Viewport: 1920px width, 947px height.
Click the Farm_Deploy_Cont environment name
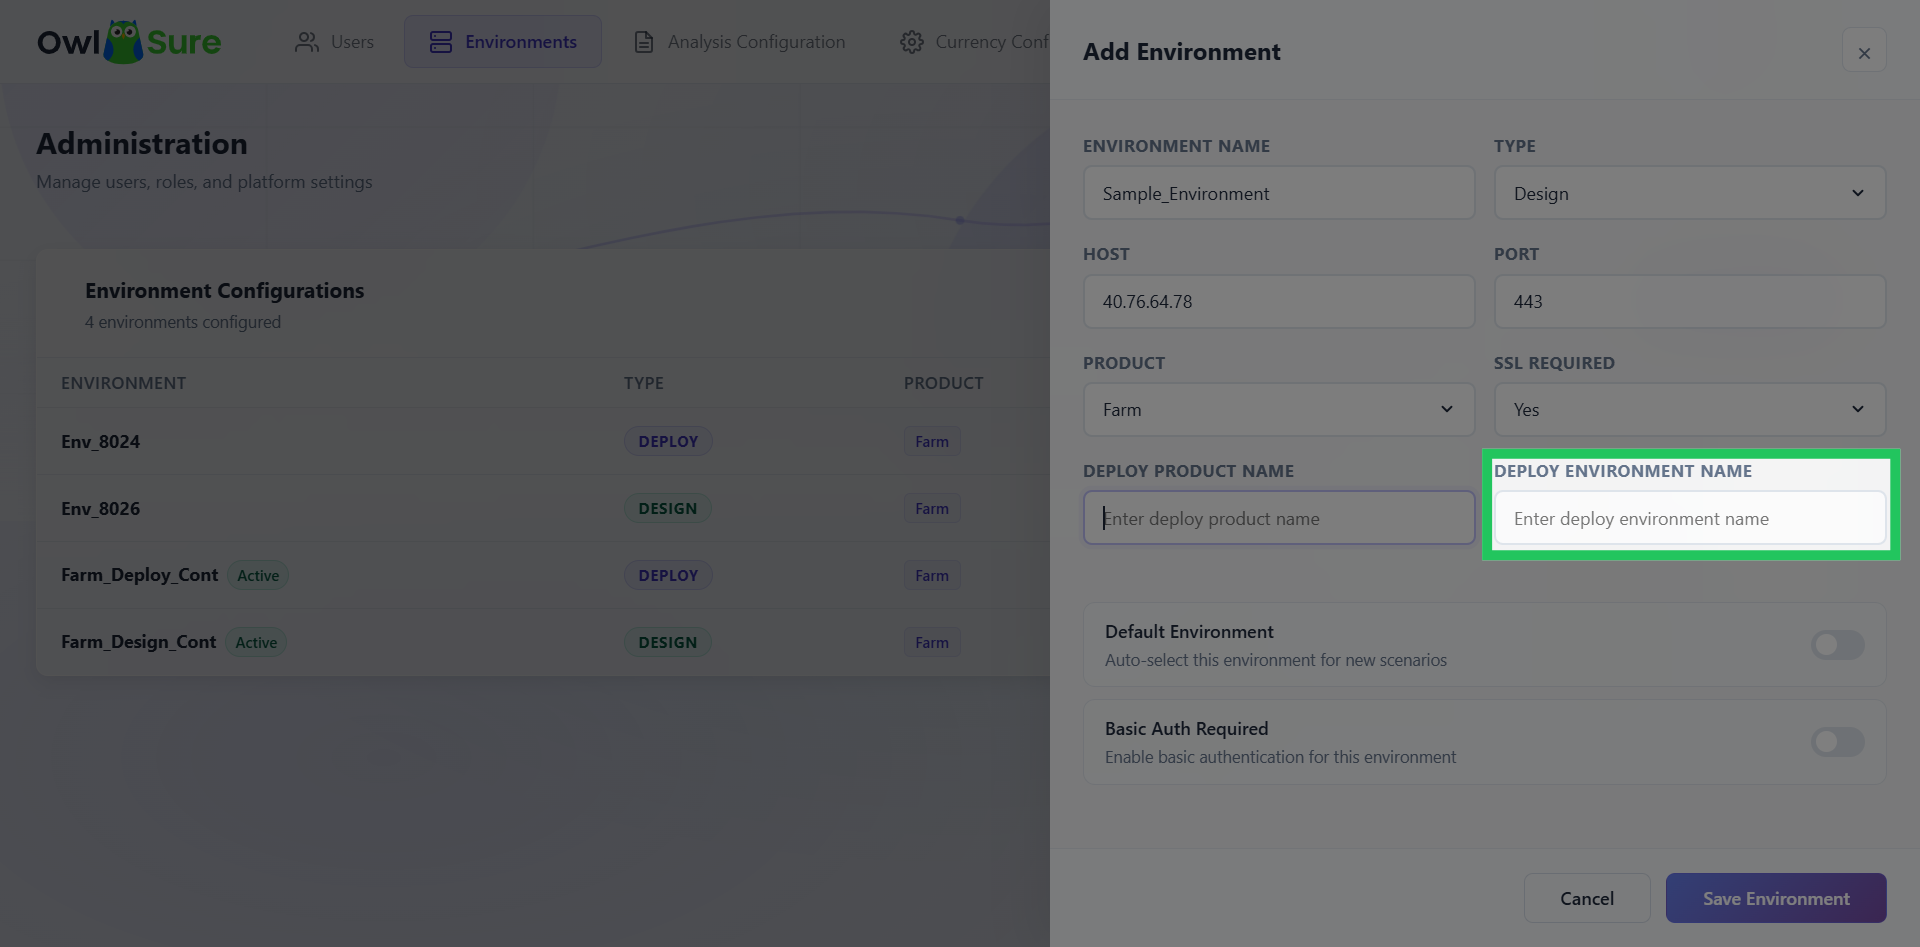[x=139, y=575]
